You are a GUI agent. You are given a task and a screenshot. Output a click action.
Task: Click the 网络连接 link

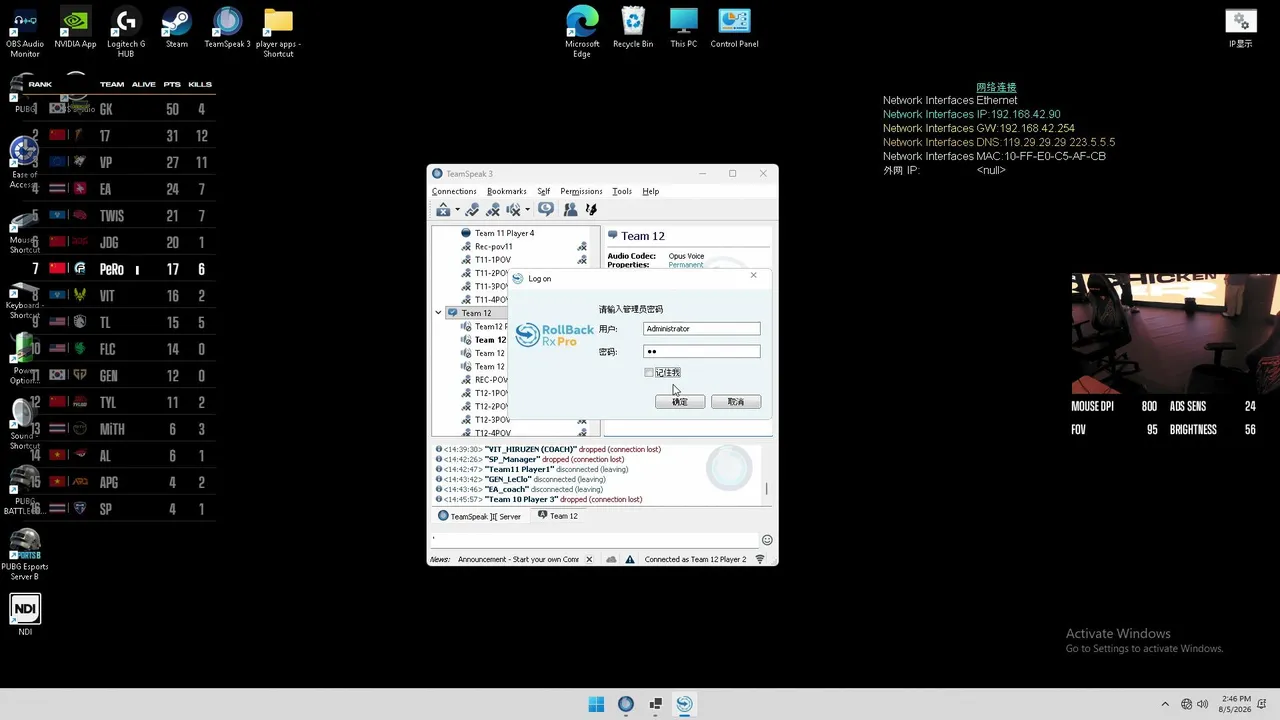996,88
